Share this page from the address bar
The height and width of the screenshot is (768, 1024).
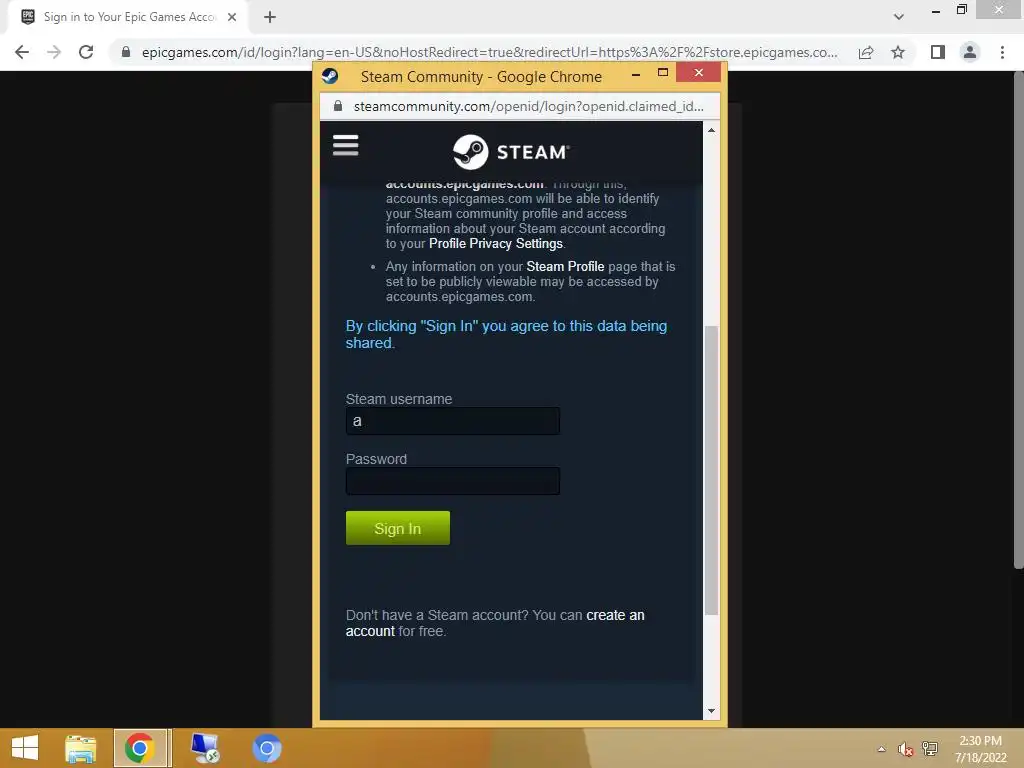coord(866,52)
